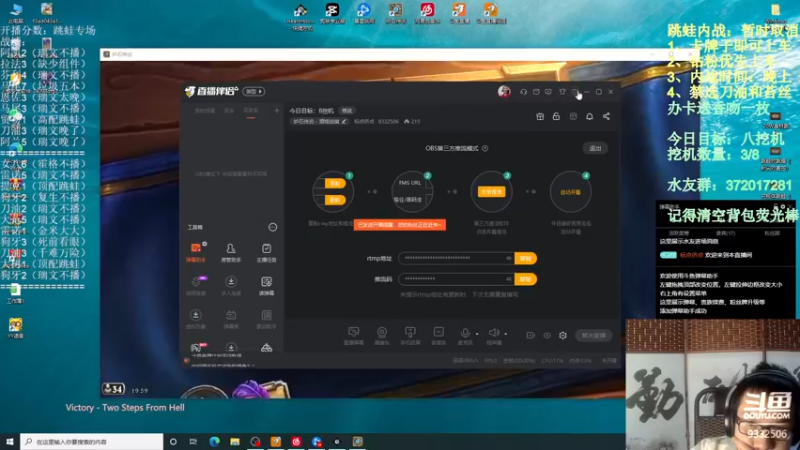
Task: Click the download tool icon in second row
Action: tap(231, 286)
